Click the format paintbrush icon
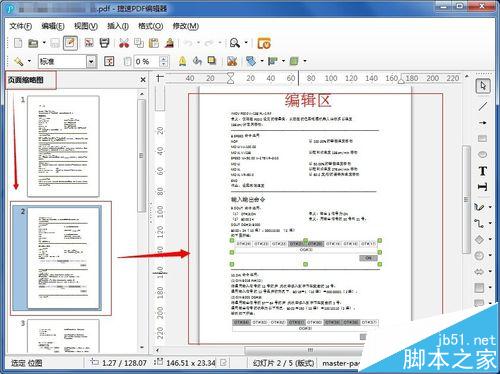The height and width of the screenshot is (374, 500). 169,43
